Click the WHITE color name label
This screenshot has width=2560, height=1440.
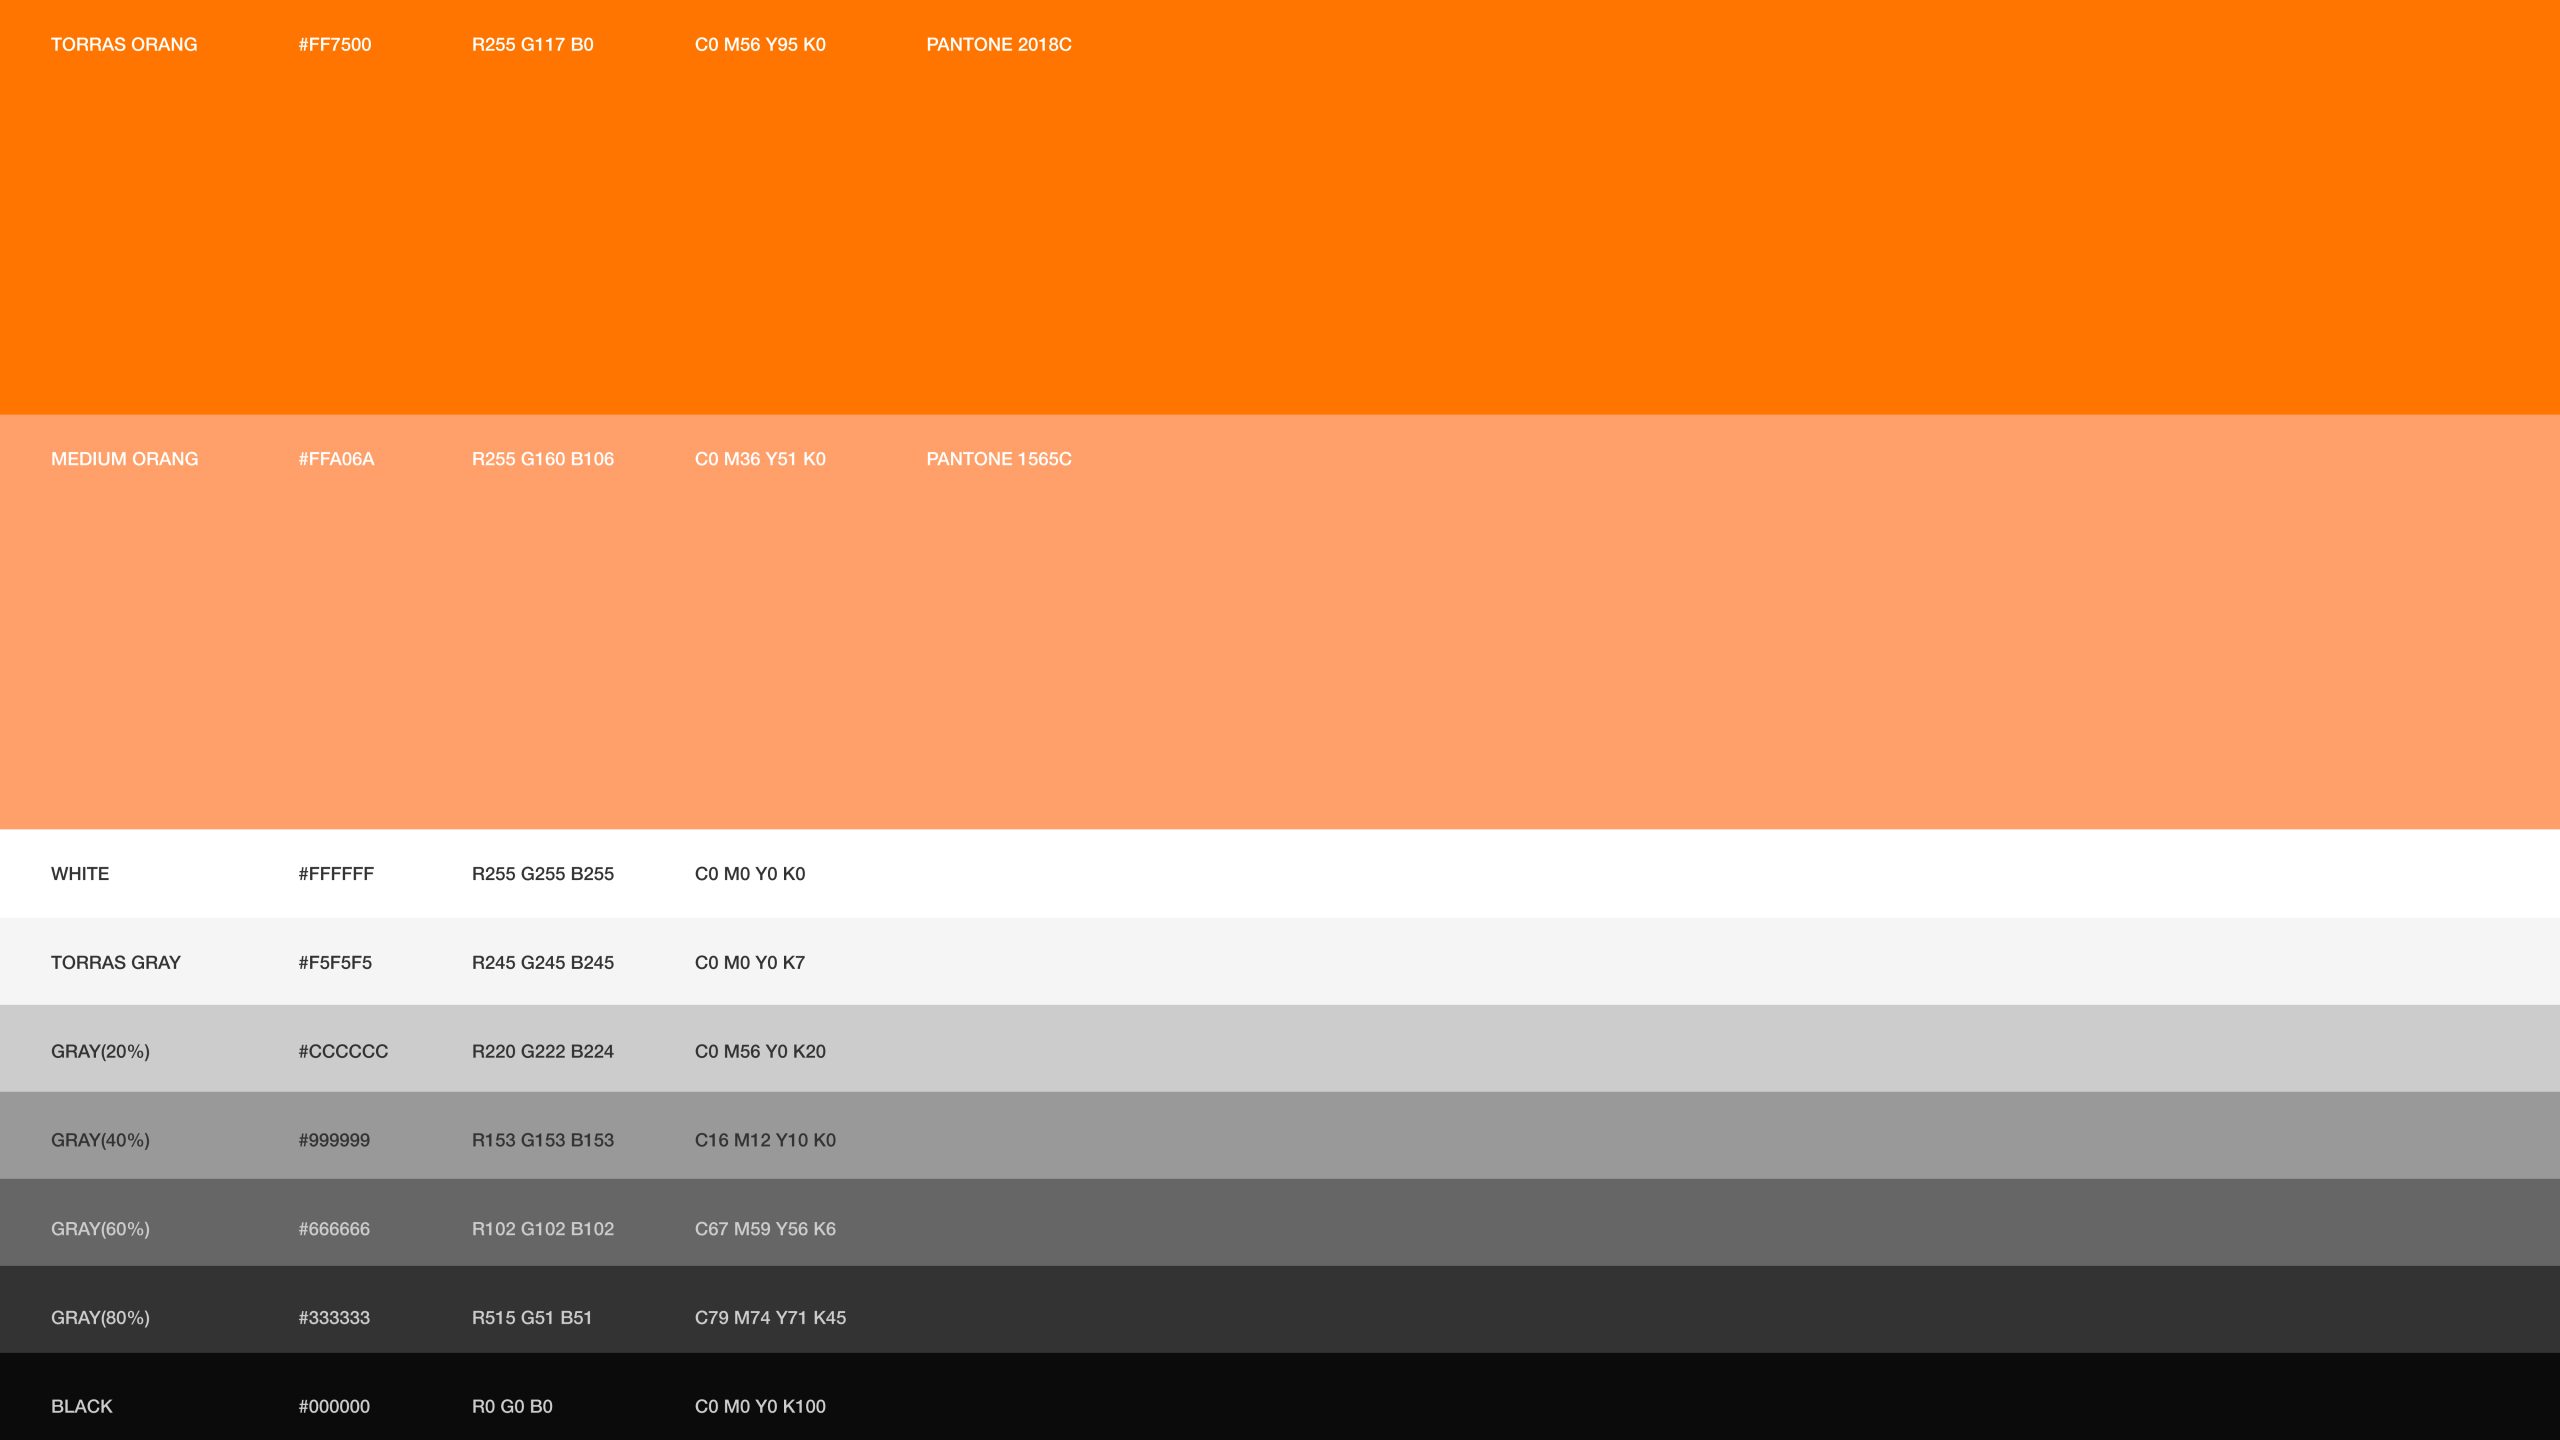pos(80,874)
